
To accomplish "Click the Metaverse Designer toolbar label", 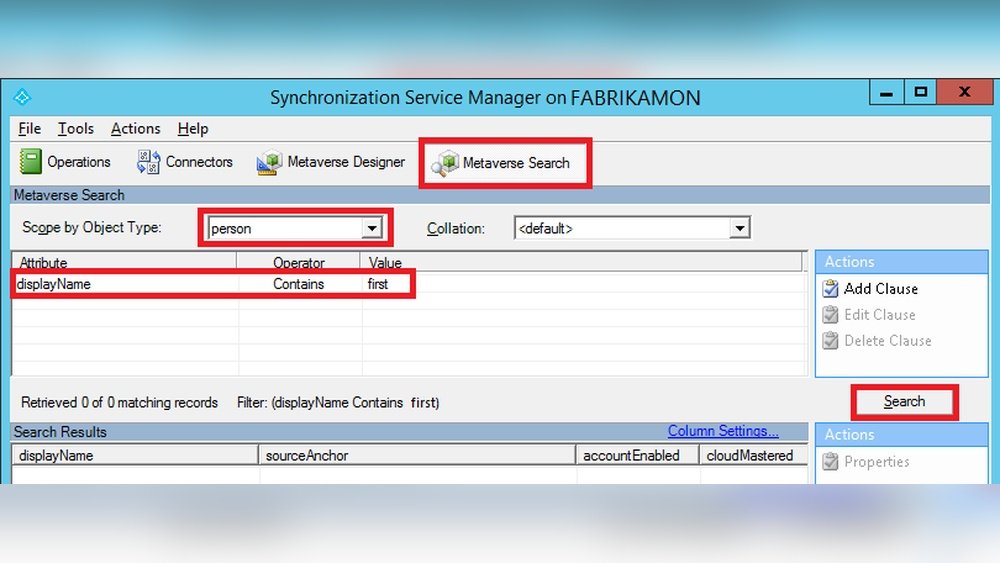I will click(346, 162).
